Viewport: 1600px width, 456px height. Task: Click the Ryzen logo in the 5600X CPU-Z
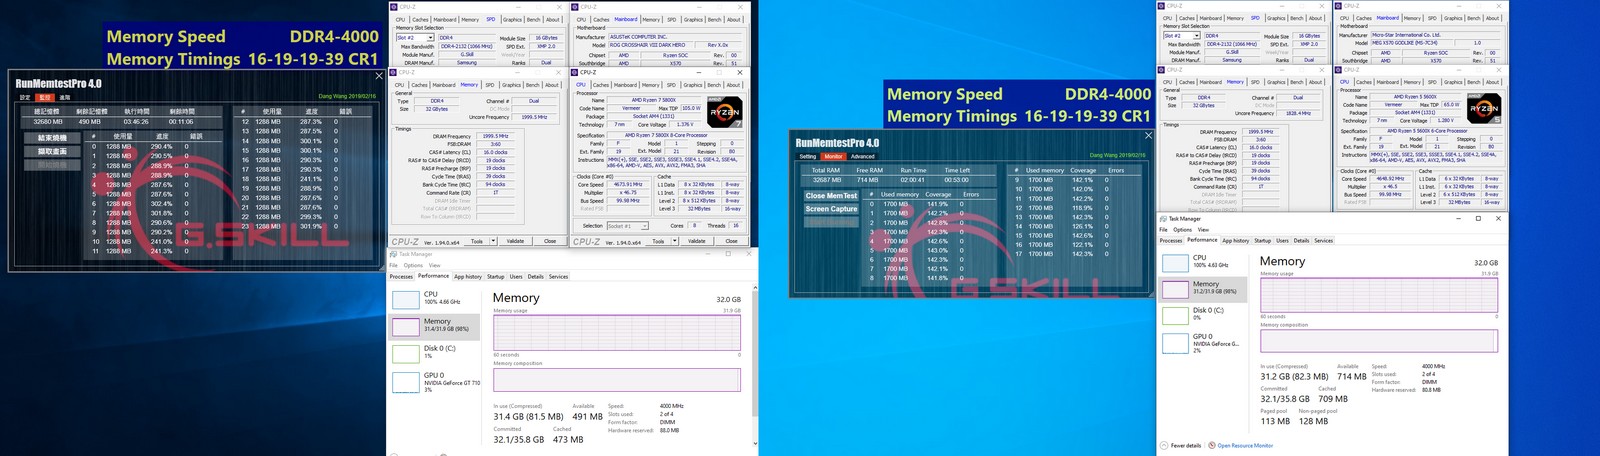pyautogui.click(x=1485, y=108)
